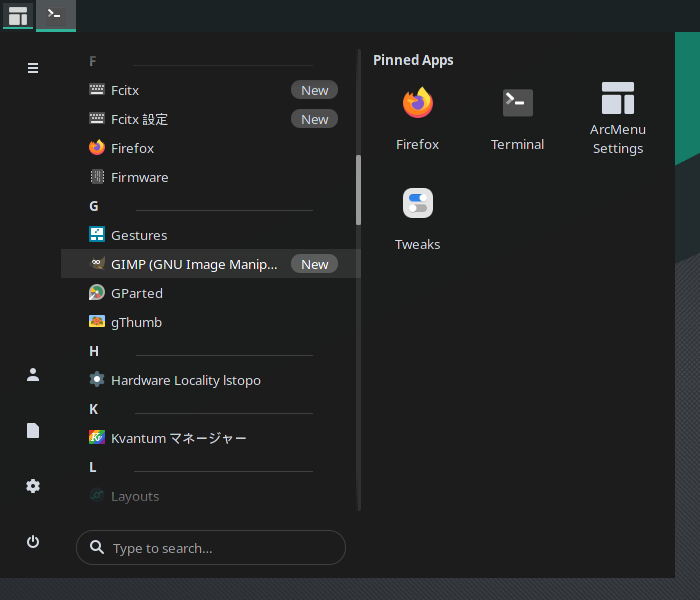
Task: Click the GIMP mascot icon
Action: coord(97,263)
